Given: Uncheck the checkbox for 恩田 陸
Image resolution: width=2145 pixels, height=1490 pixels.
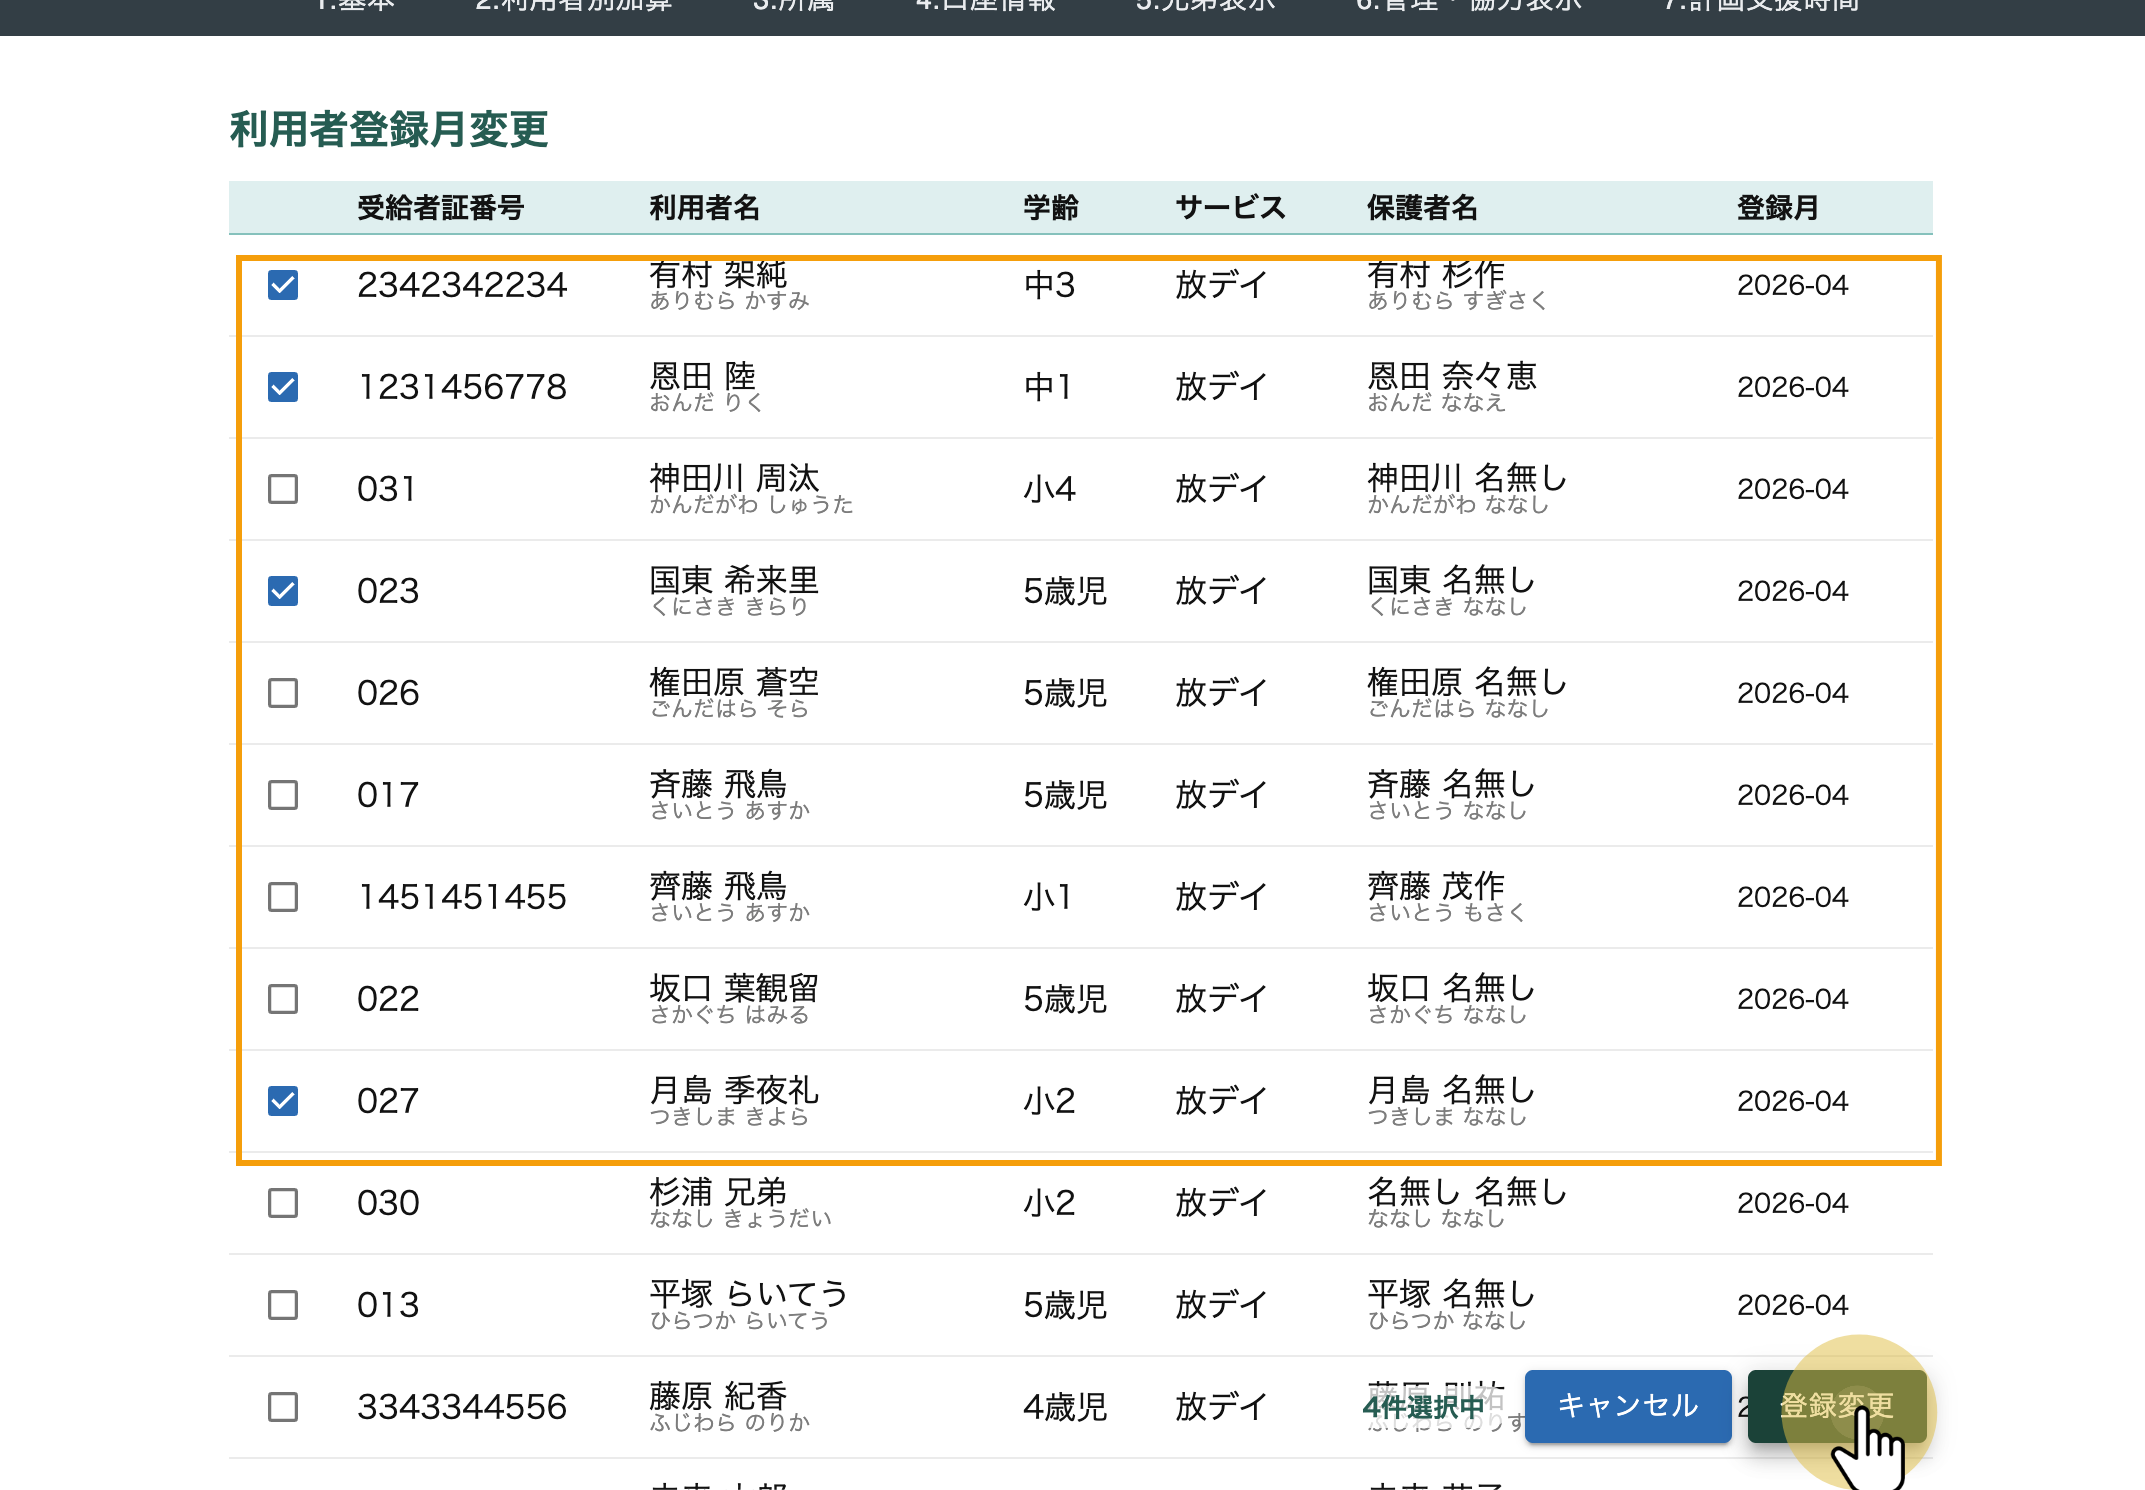Looking at the screenshot, I should point(283,387).
